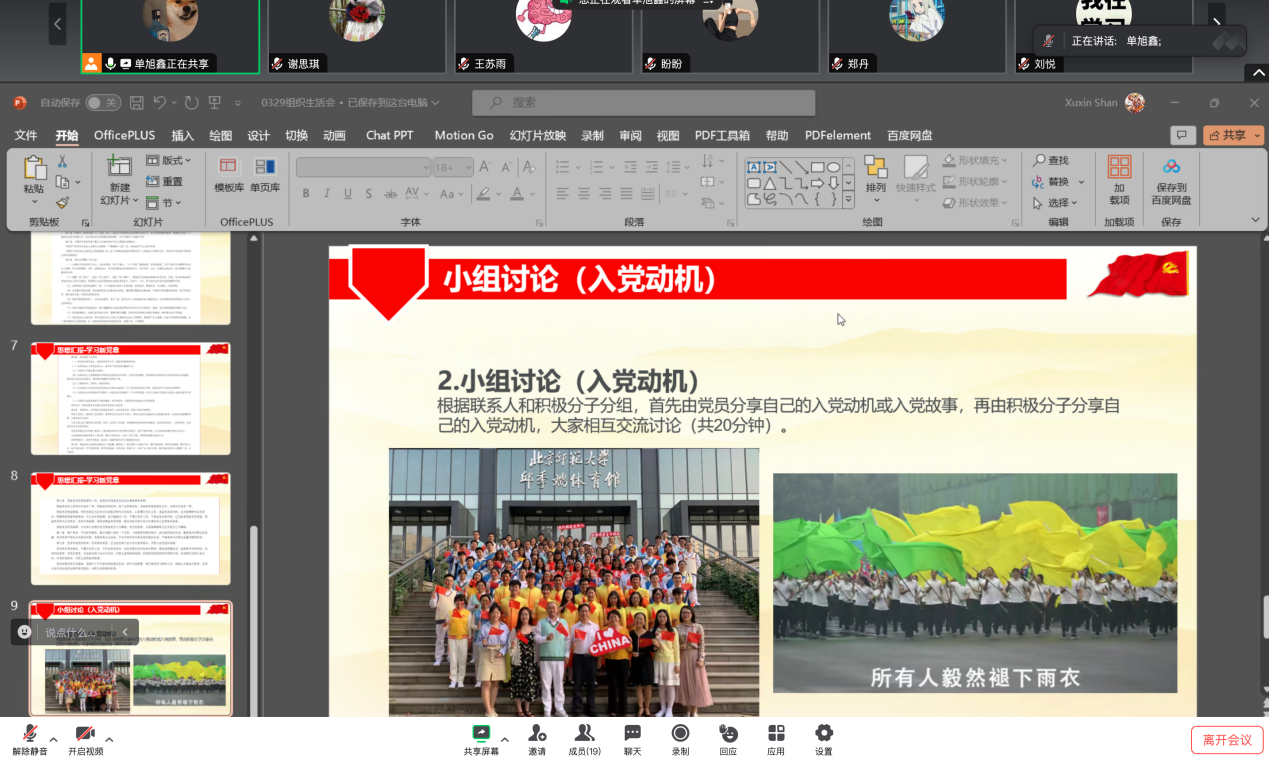This screenshot has width=1269, height=763.
Task: Select the Format Painter brush icon
Action: click(62, 202)
